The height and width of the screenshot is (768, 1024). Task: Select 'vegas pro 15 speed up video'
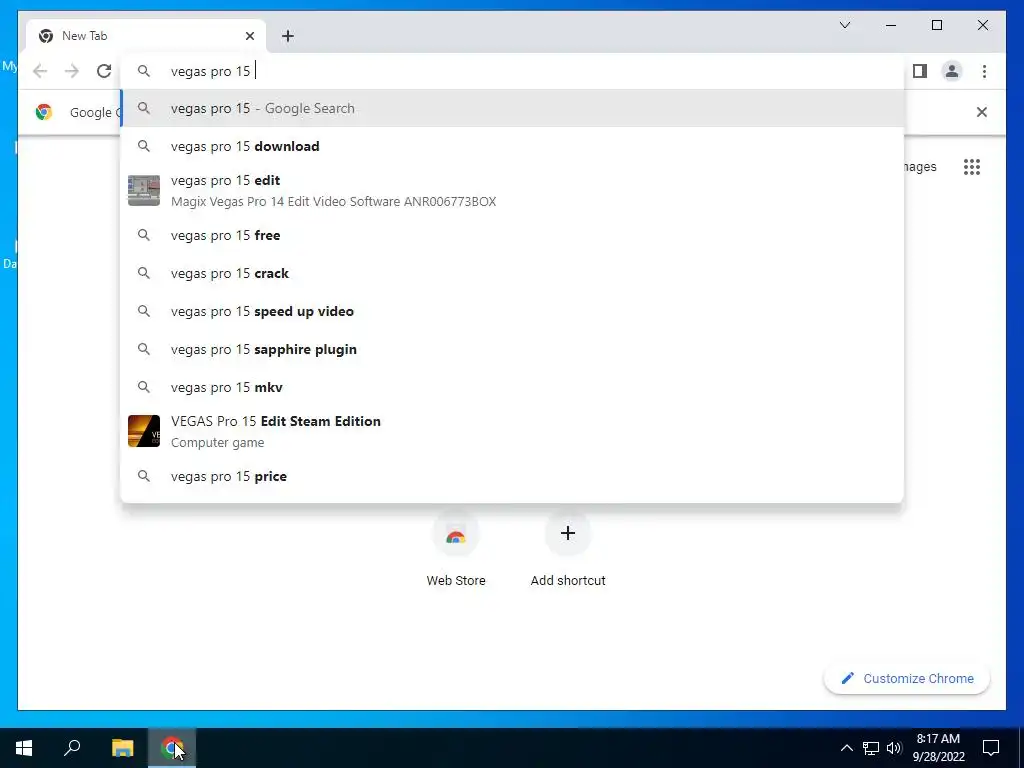pyautogui.click(x=513, y=311)
